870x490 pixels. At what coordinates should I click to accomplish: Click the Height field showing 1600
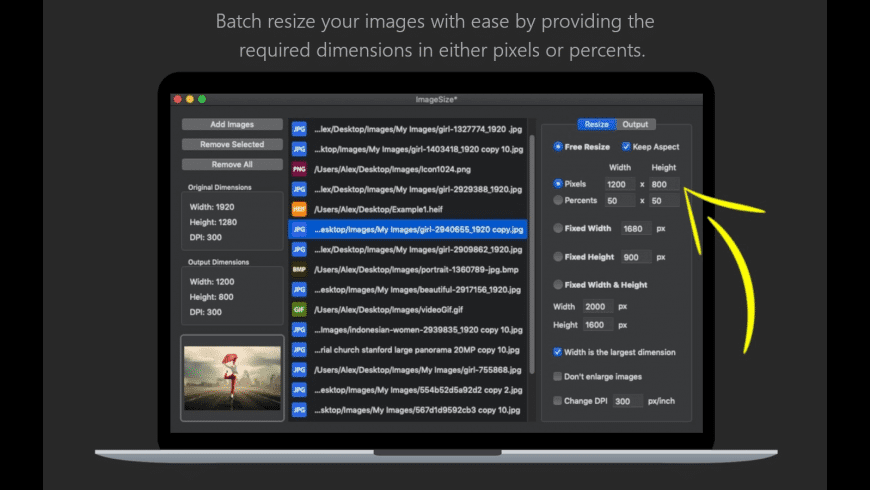598,325
